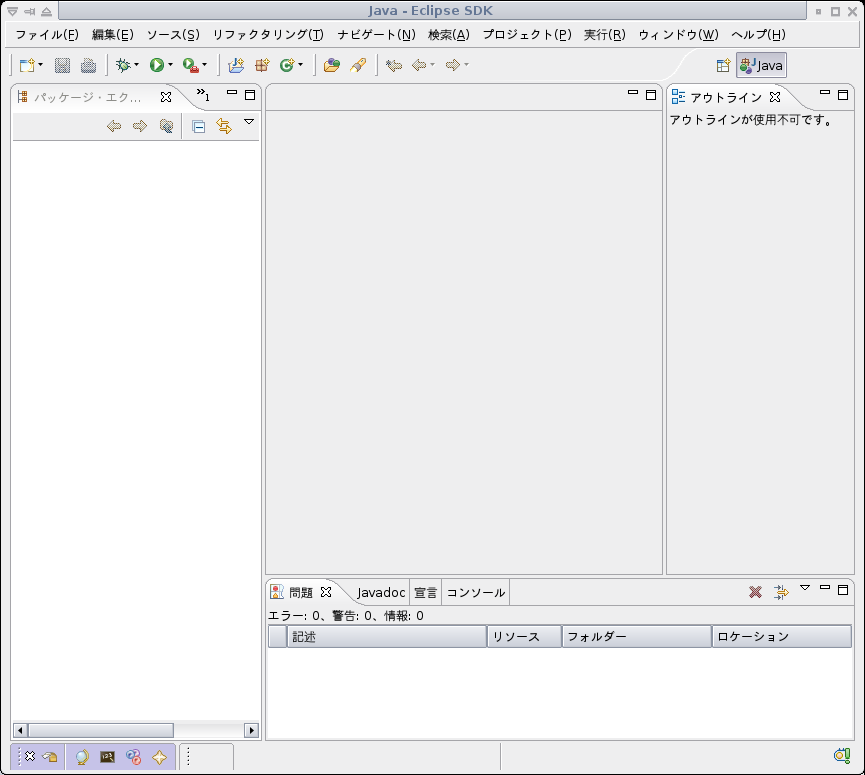Open the Debug dropdown arrow

[x=136, y=65]
